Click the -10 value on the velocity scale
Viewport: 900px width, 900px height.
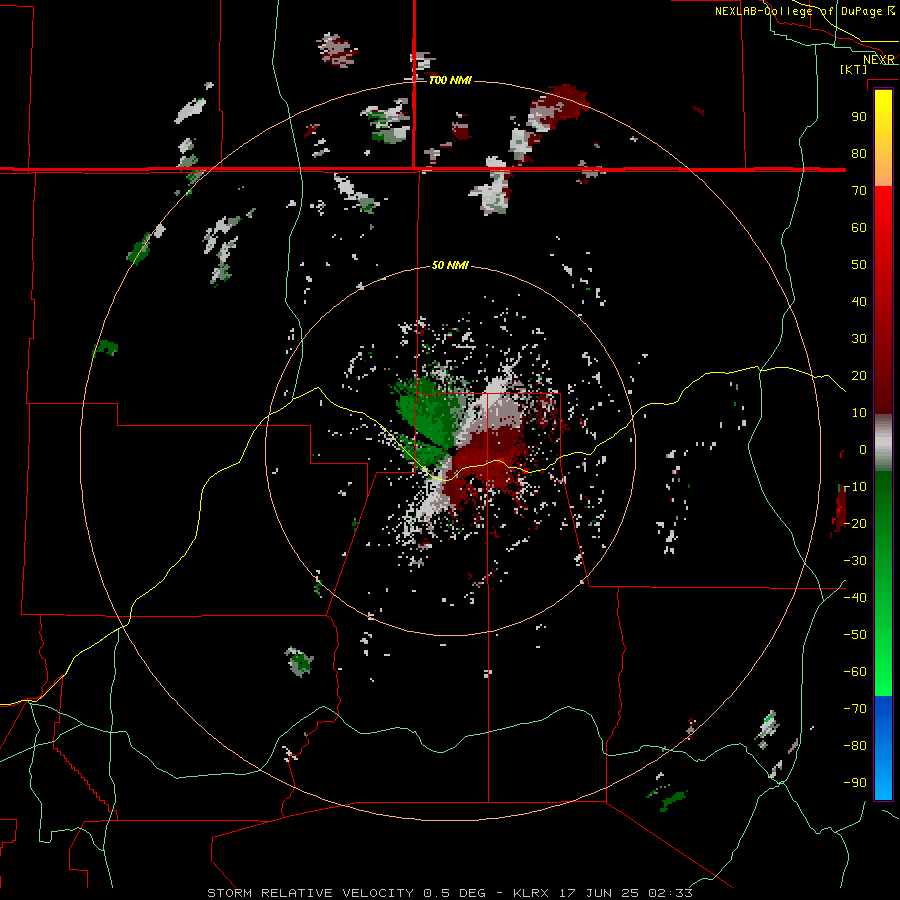[x=855, y=487]
